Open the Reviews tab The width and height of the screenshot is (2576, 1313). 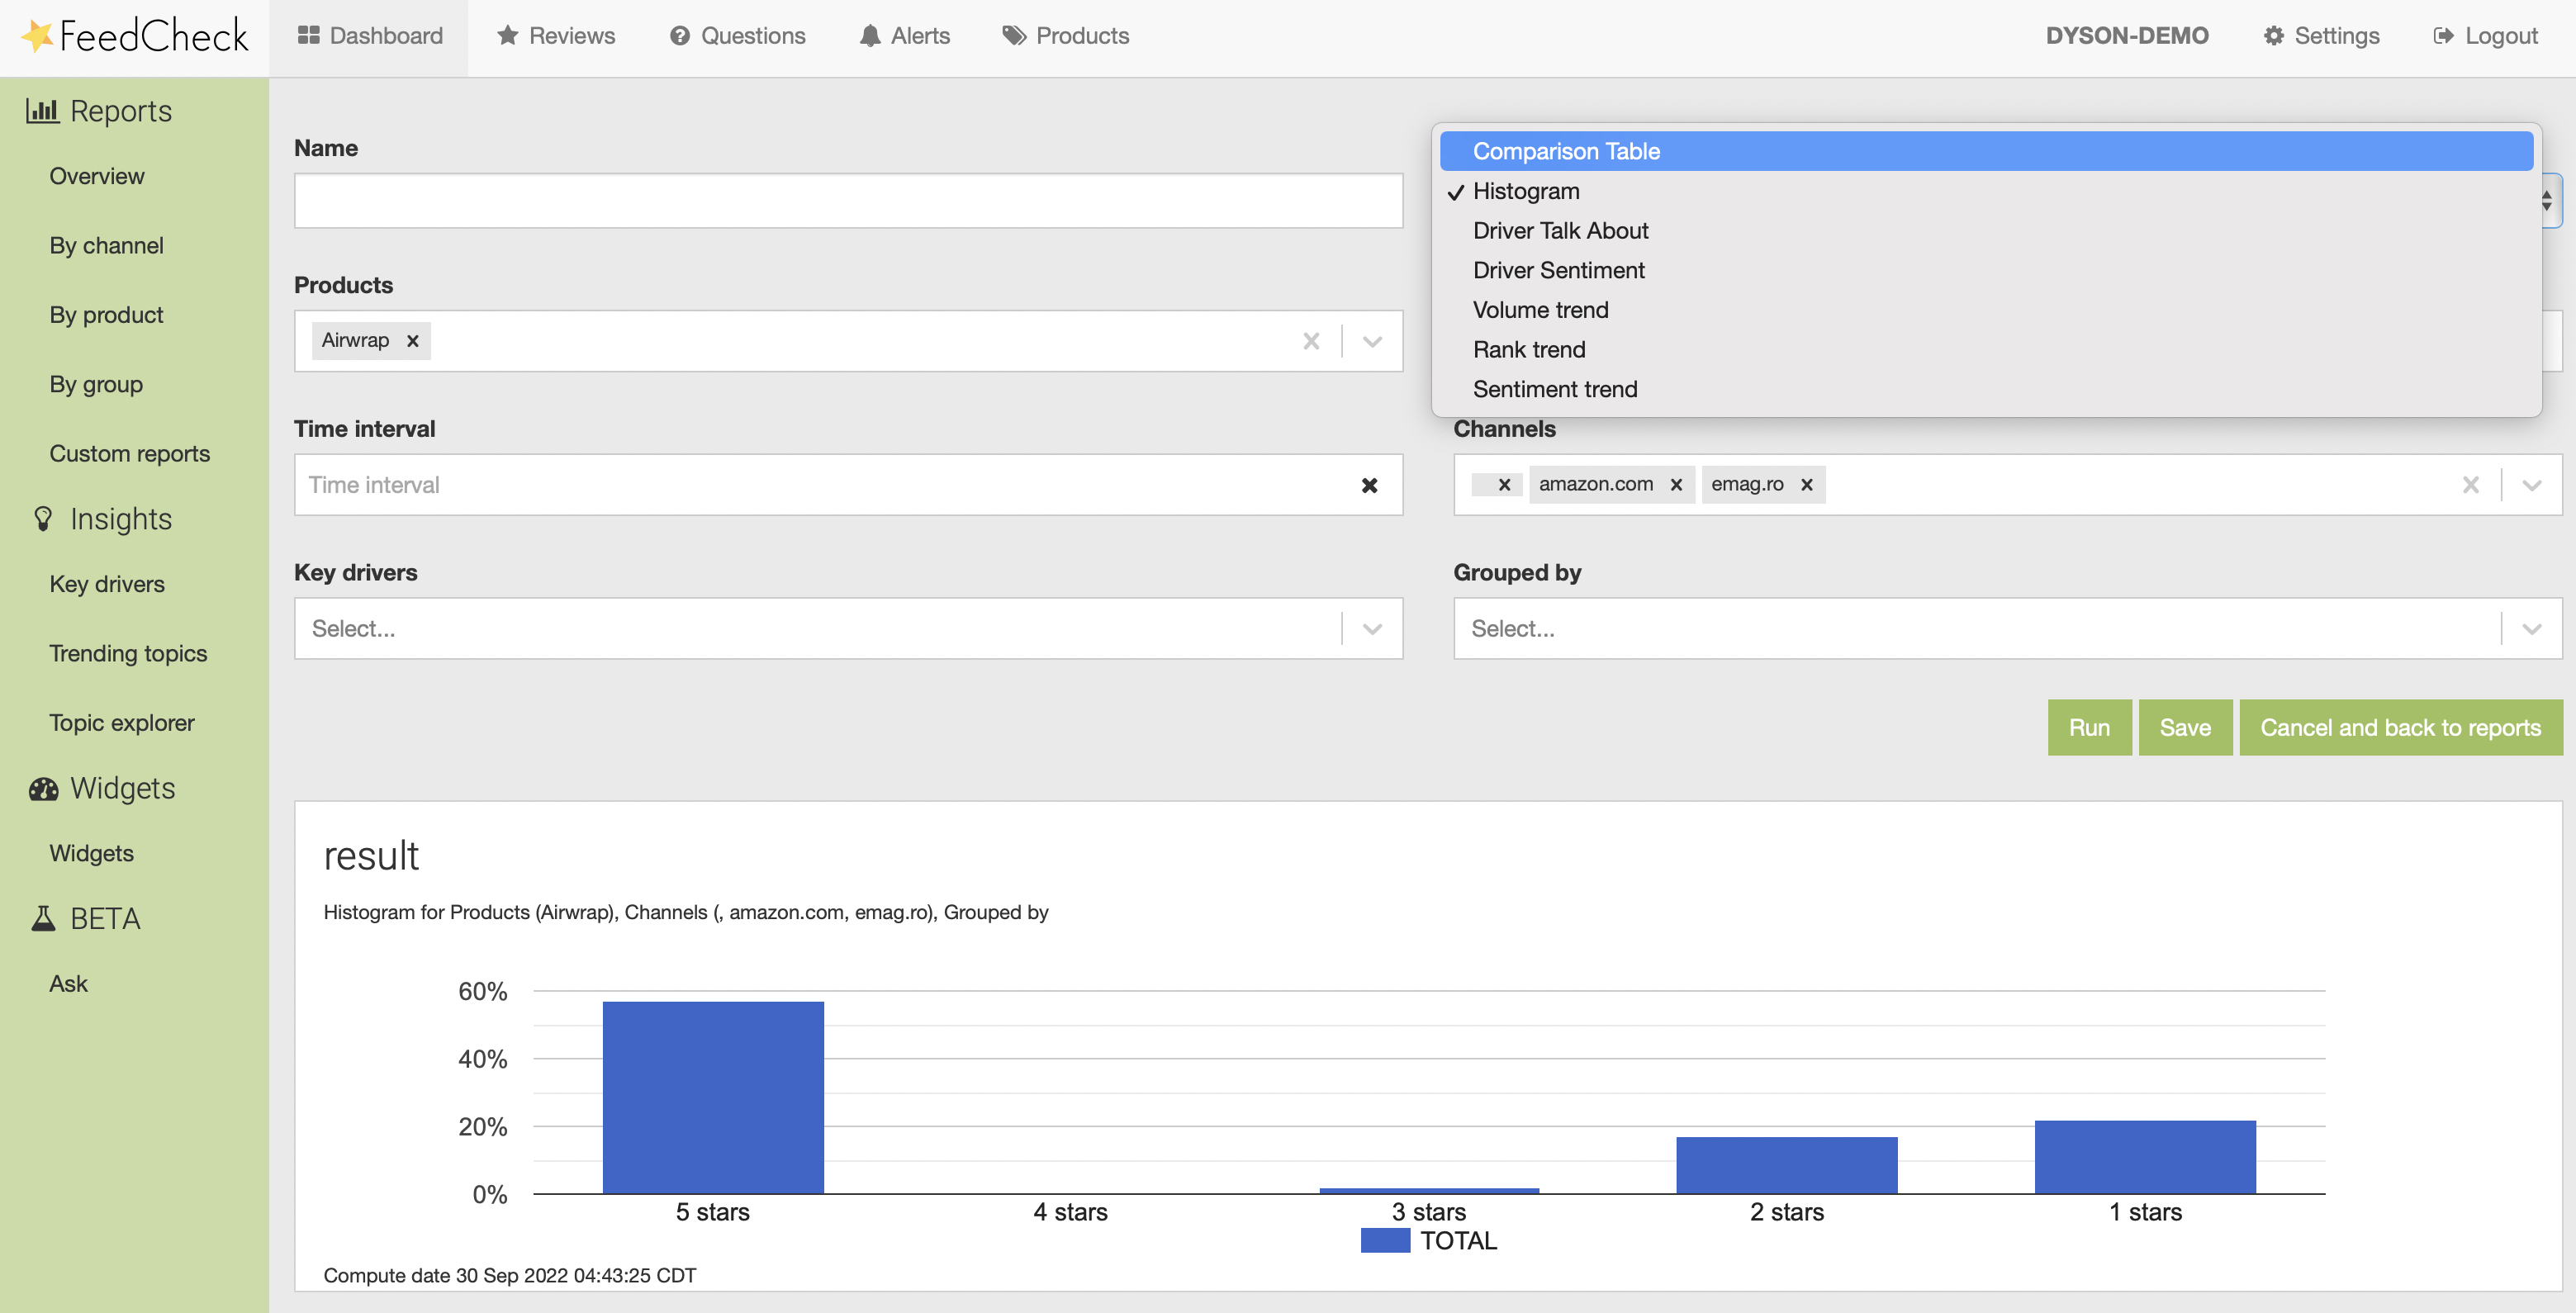pos(556,36)
